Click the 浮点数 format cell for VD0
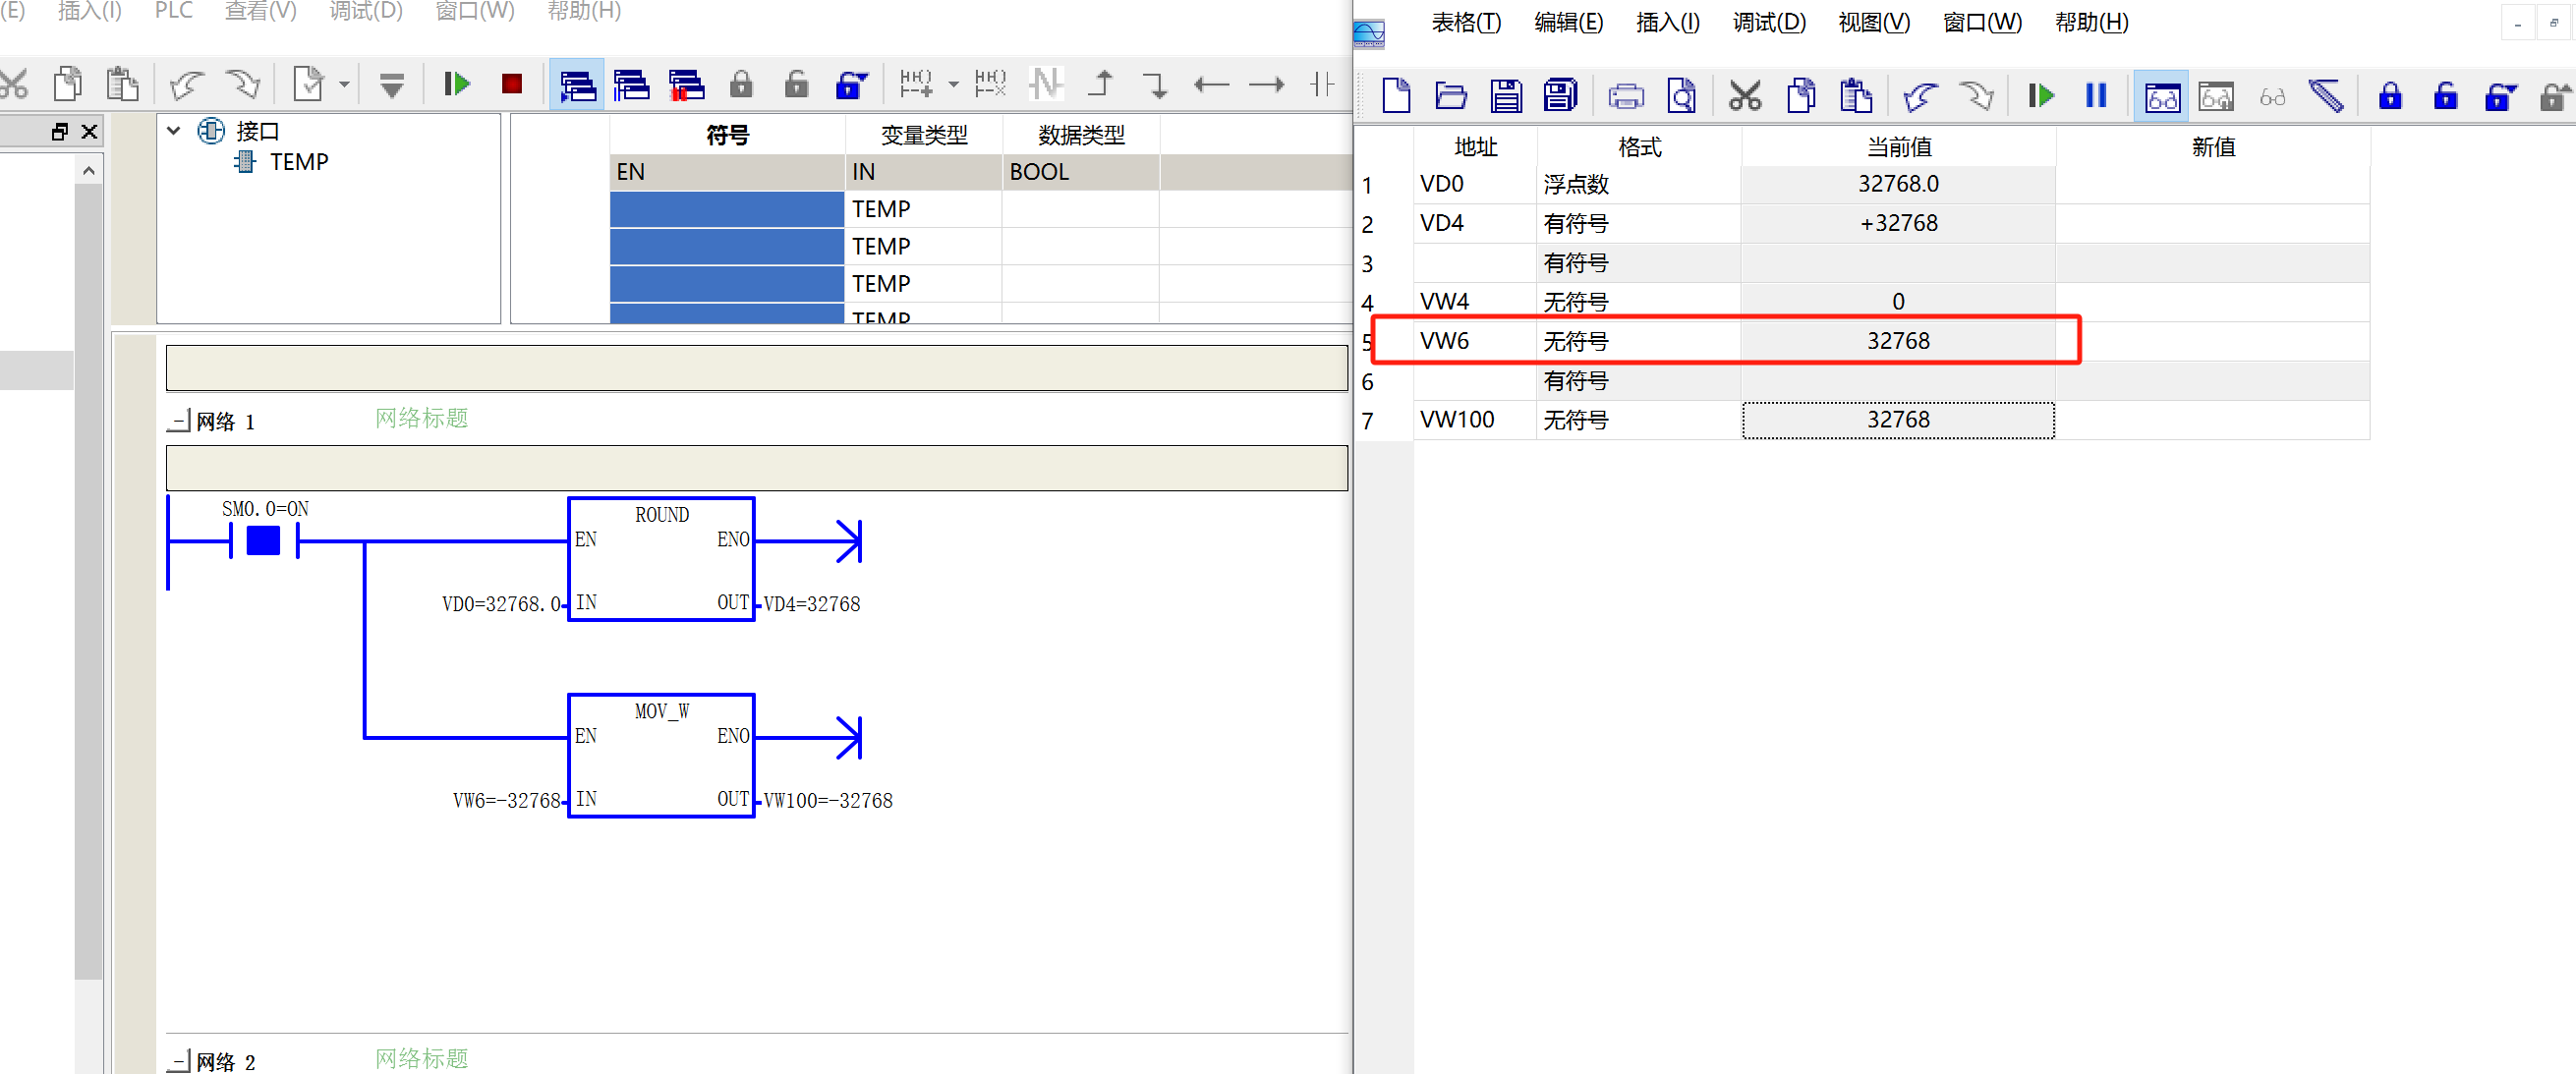The image size is (2576, 1074). pos(1639,184)
